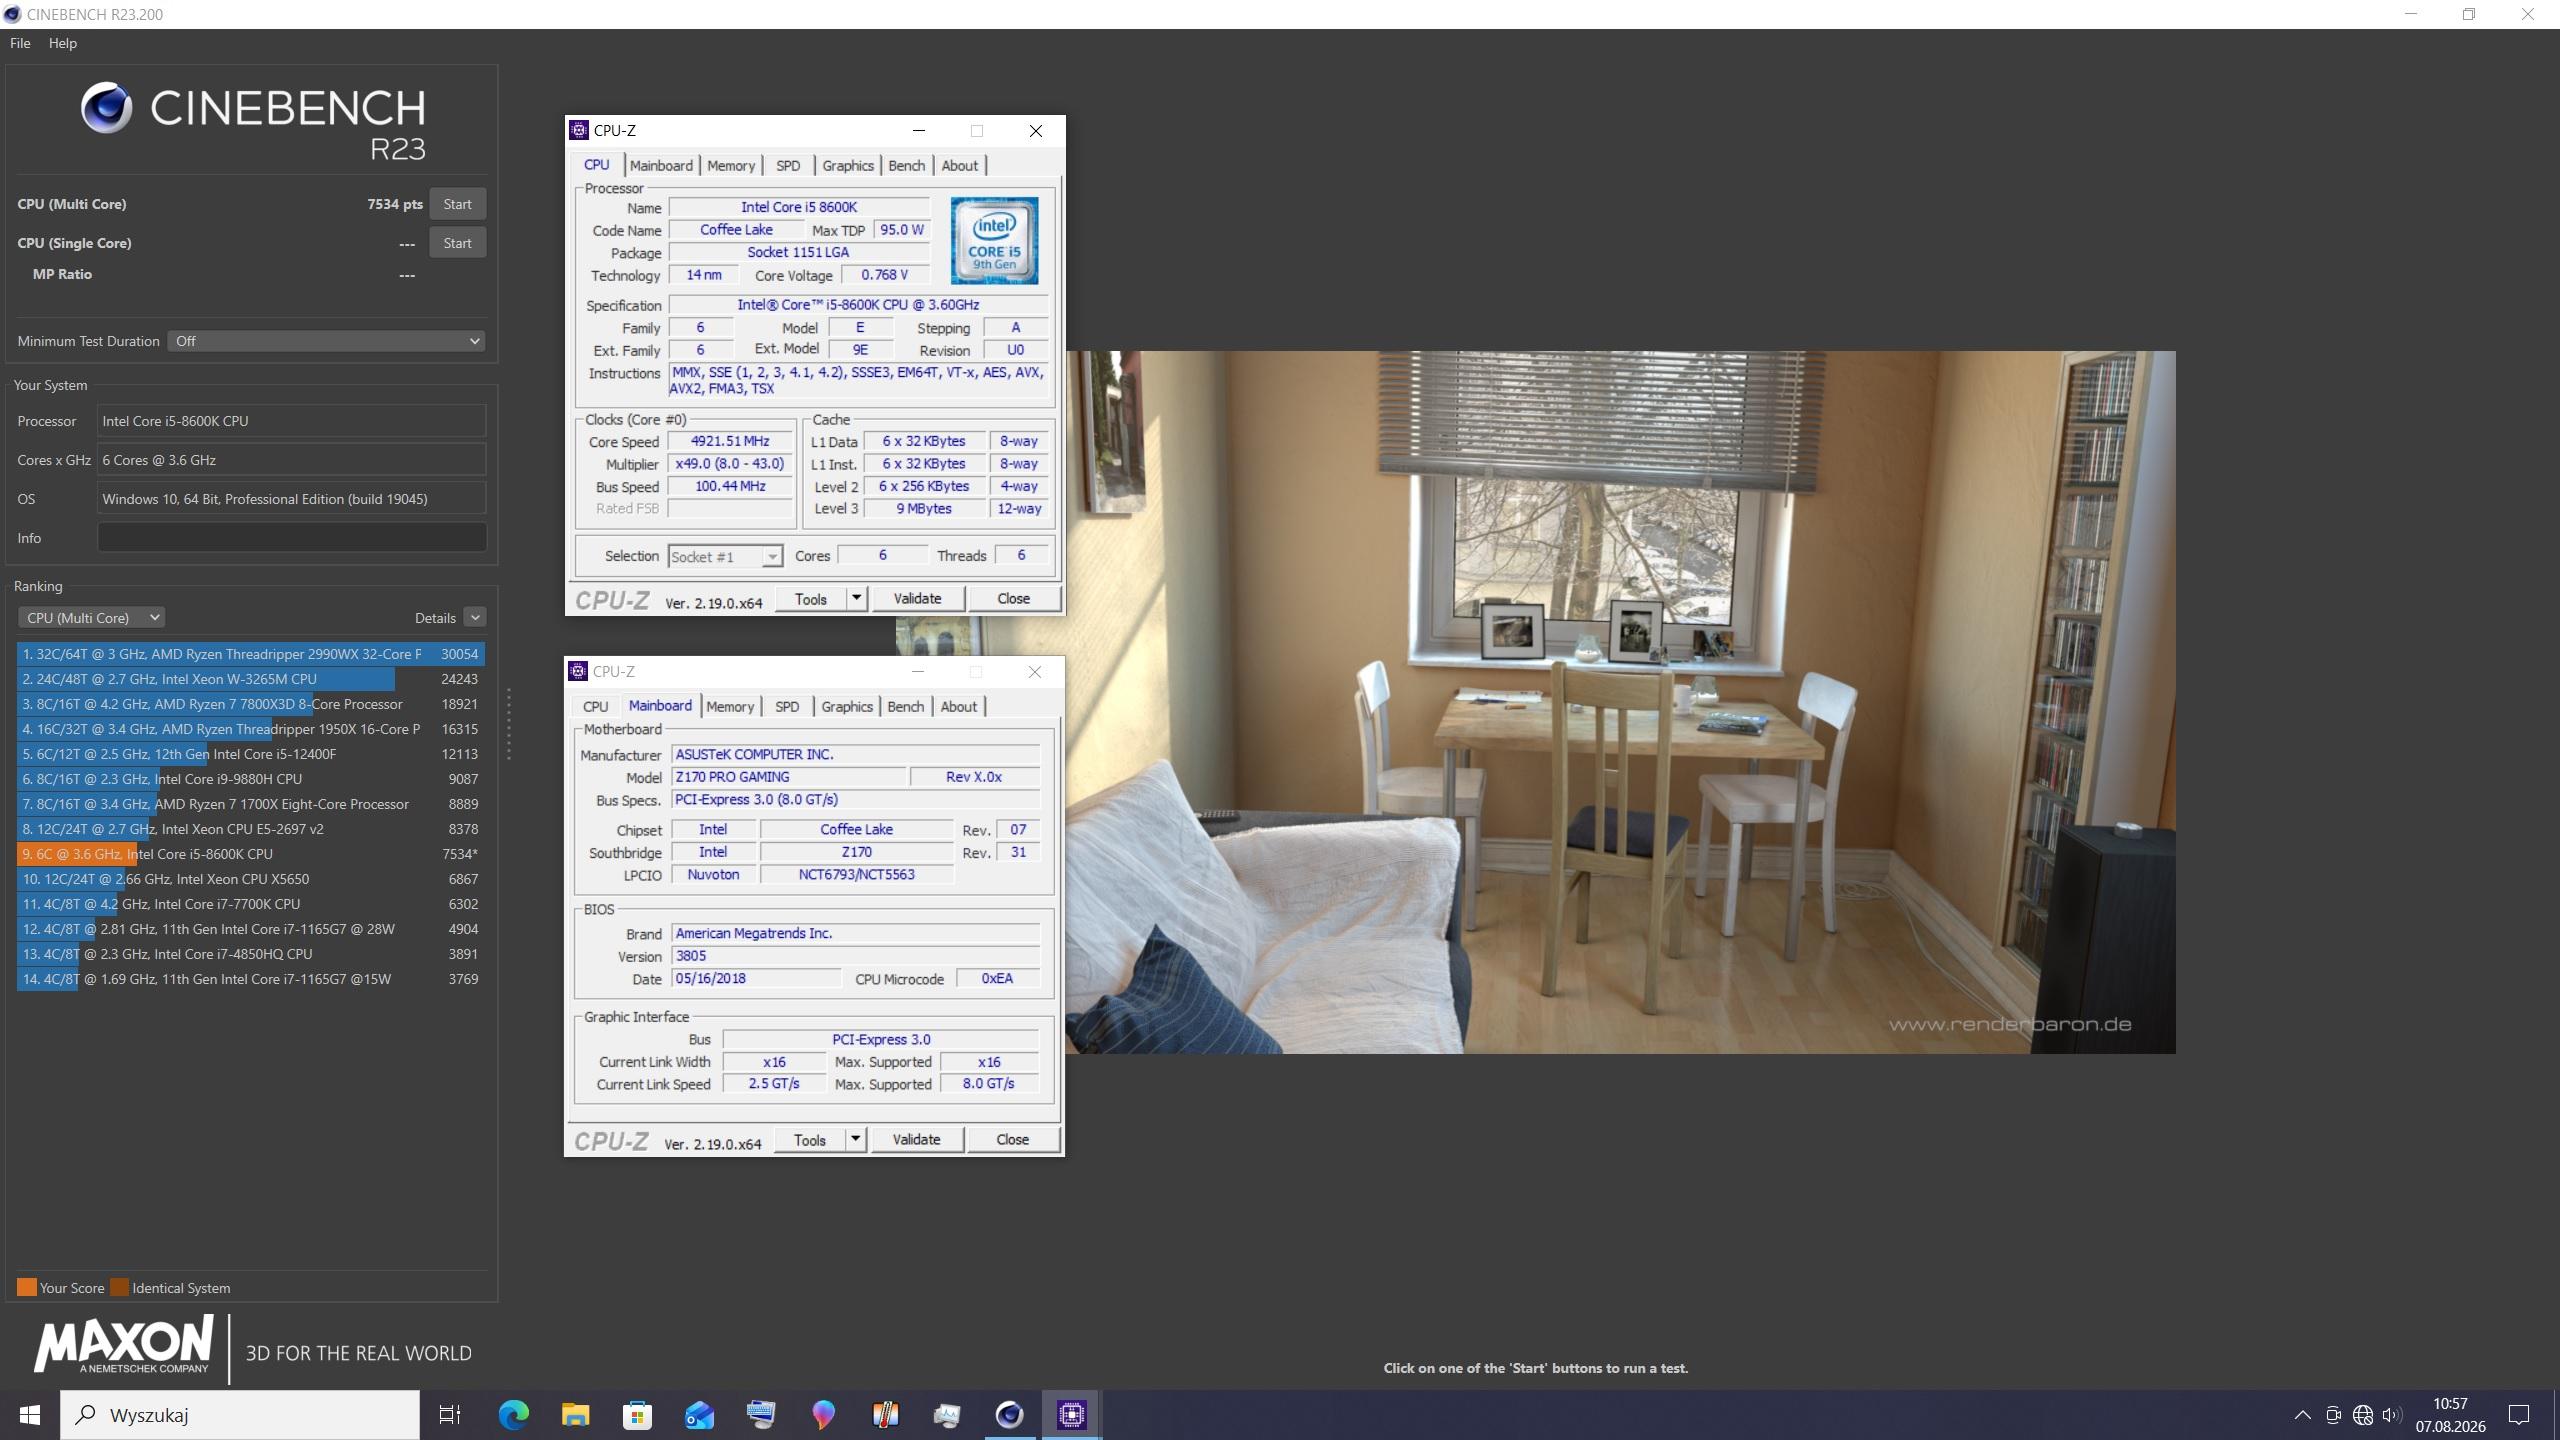The height and width of the screenshot is (1440, 2560).
Task: Open the Tools dropdown arrow in upper CPU-Z
Action: (x=857, y=598)
